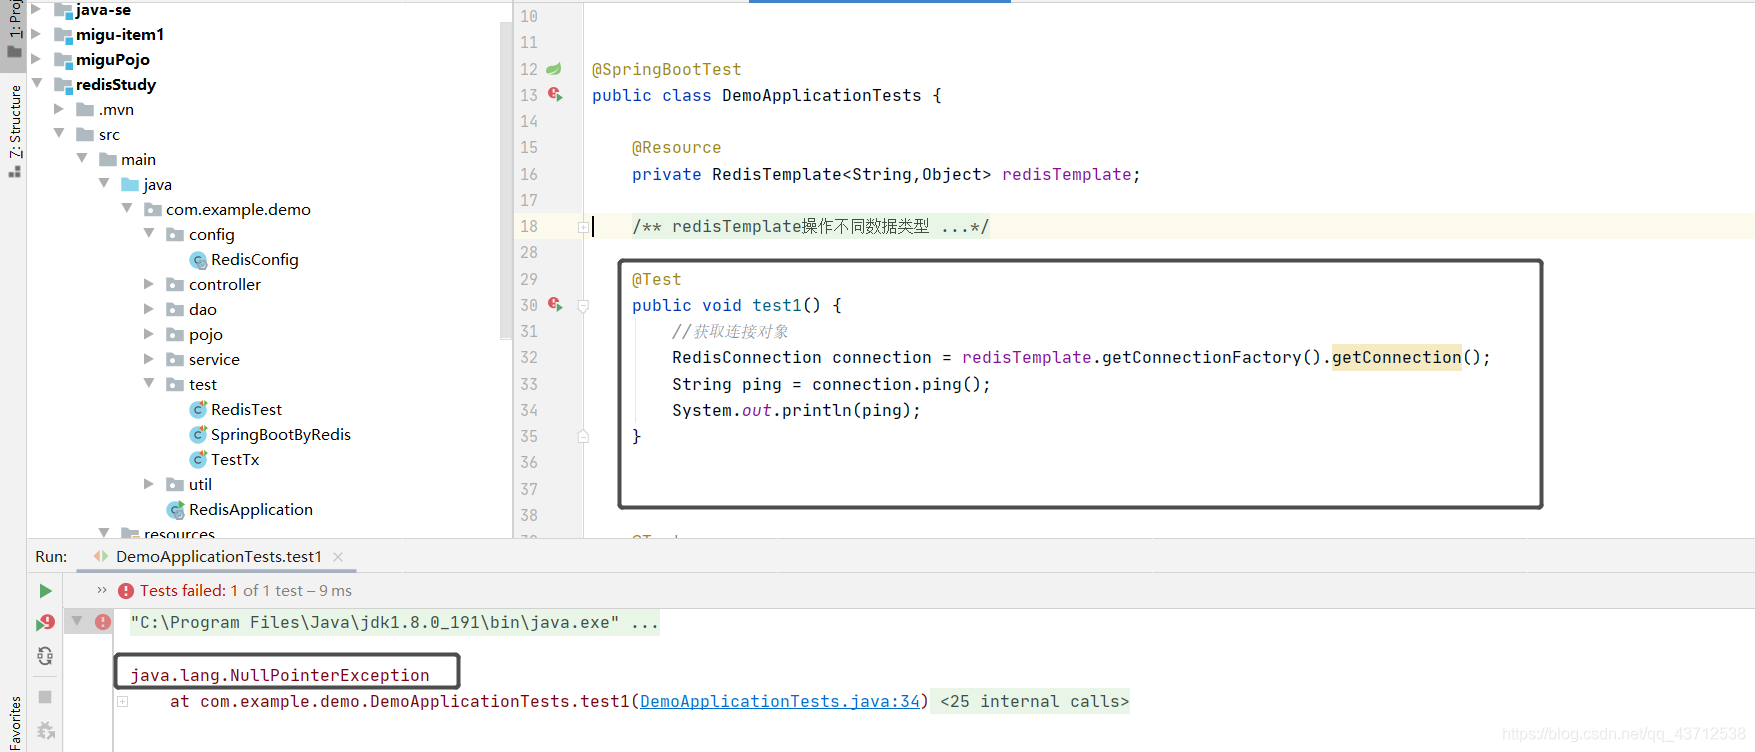Expand the java-se module

pyautogui.click(x=37, y=9)
